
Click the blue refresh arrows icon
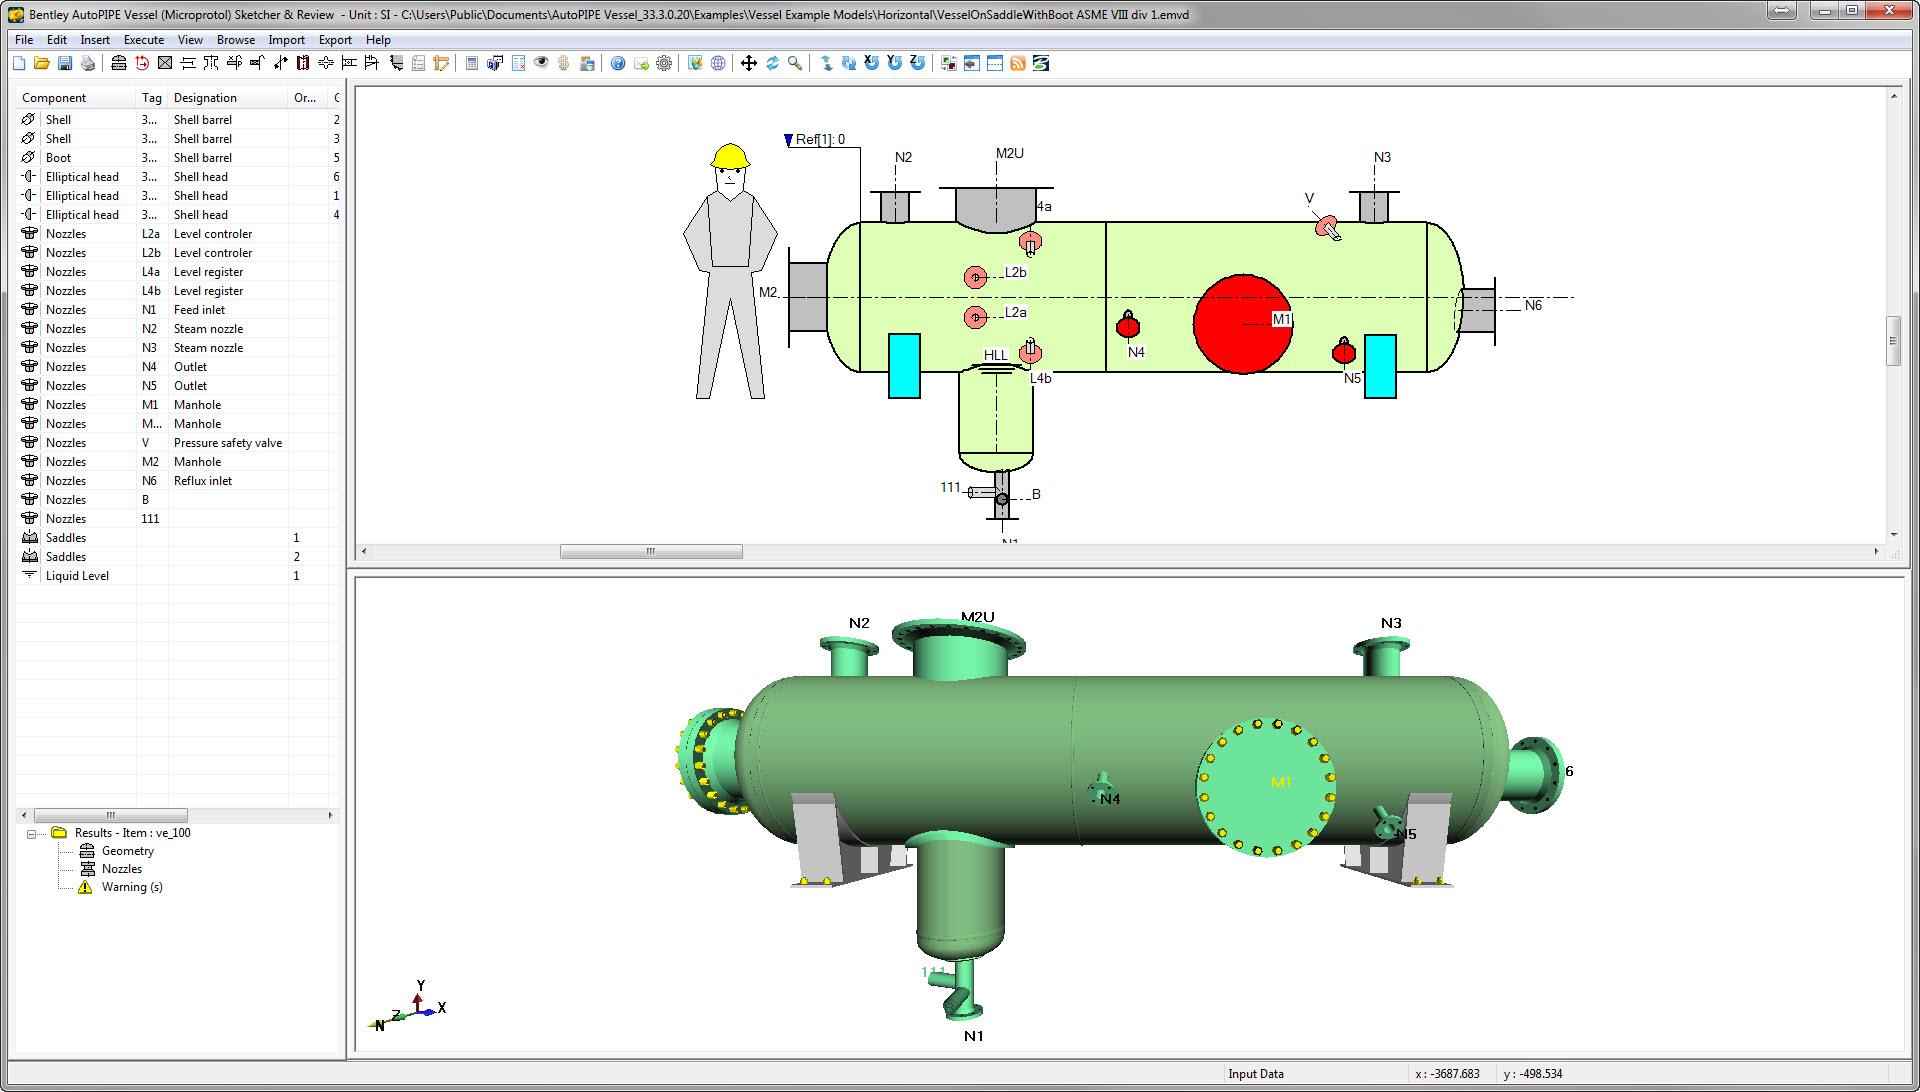pyautogui.click(x=772, y=63)
